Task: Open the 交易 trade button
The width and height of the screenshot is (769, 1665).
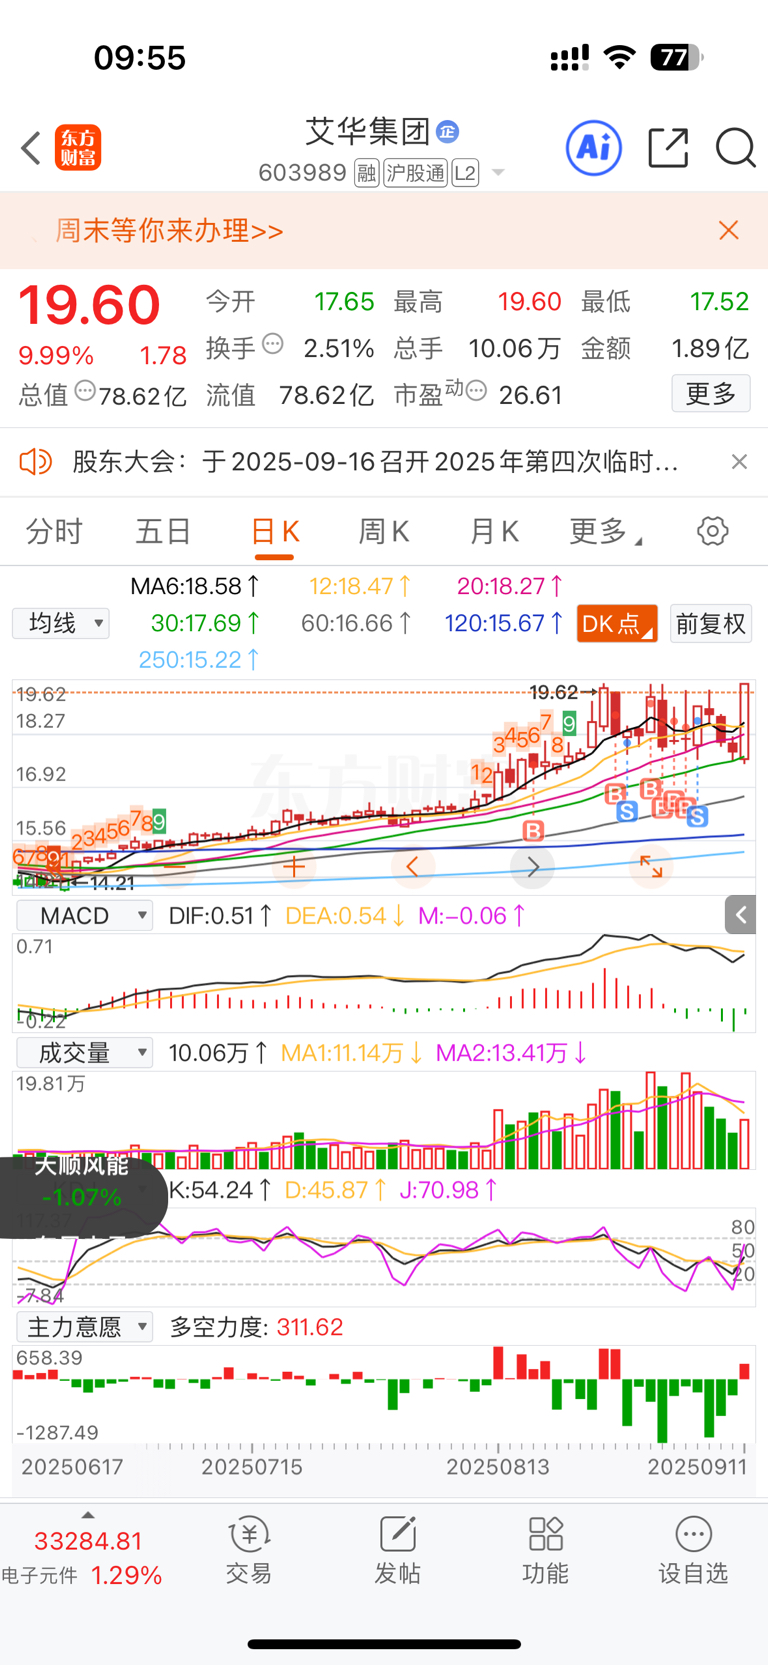Action: (249, 1550)
